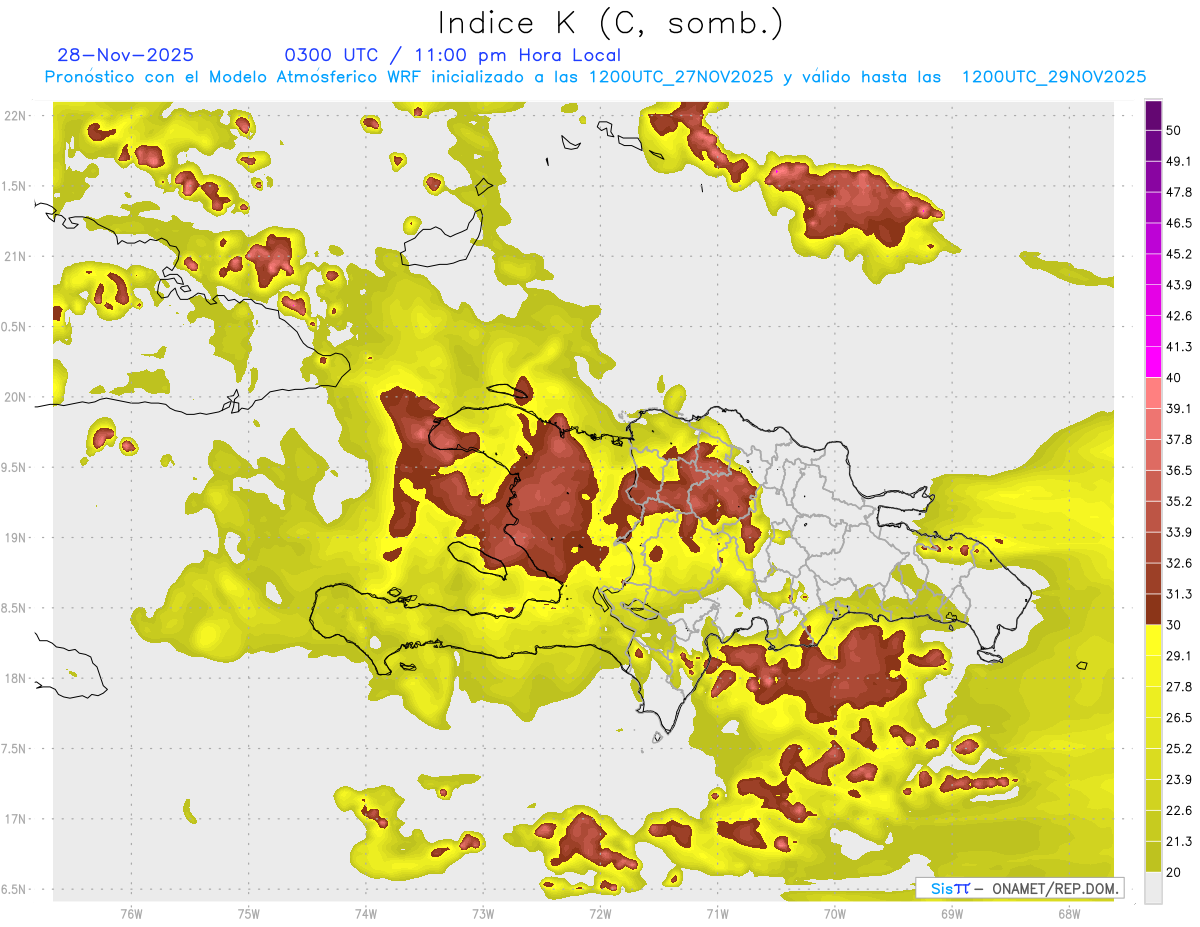
Task: Click the '68W' longitude label
Action: (1069, 914)
